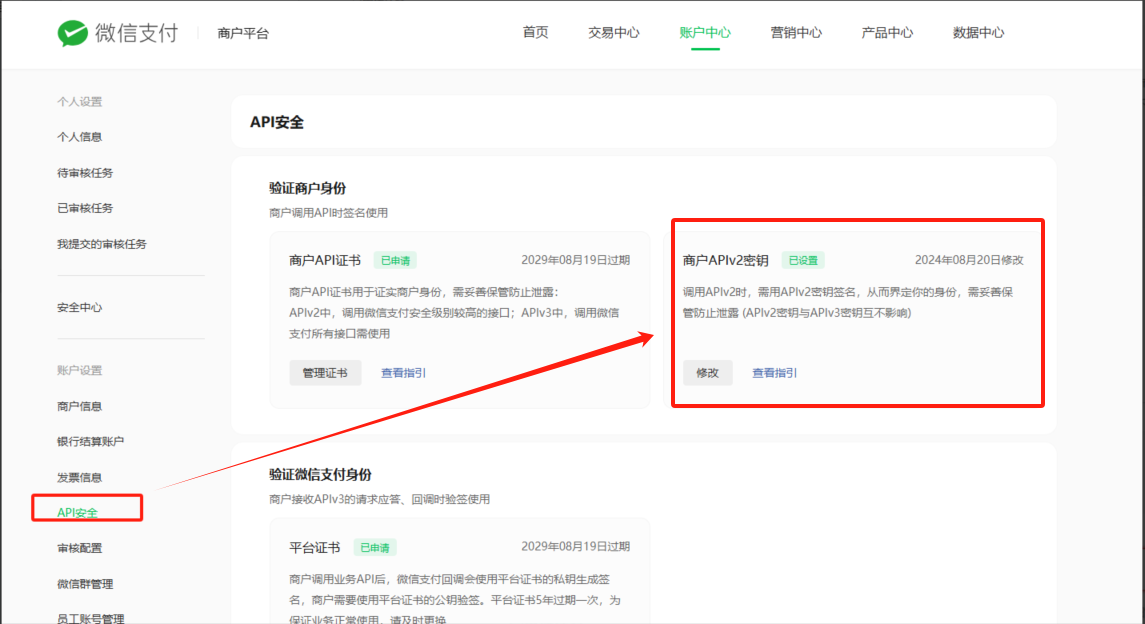Select the 账户中心 top tab
1145x624 pixels.
[704, 32]
